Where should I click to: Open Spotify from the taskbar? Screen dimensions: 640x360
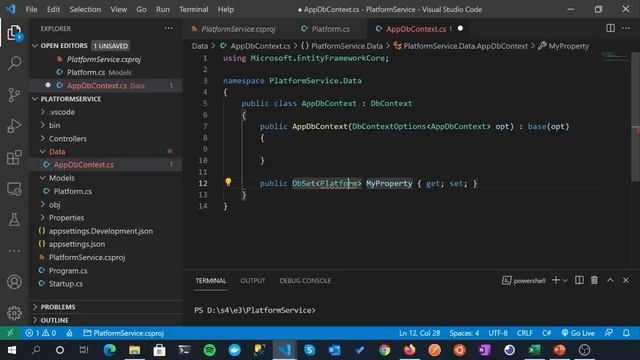click(x=209, y=350)
